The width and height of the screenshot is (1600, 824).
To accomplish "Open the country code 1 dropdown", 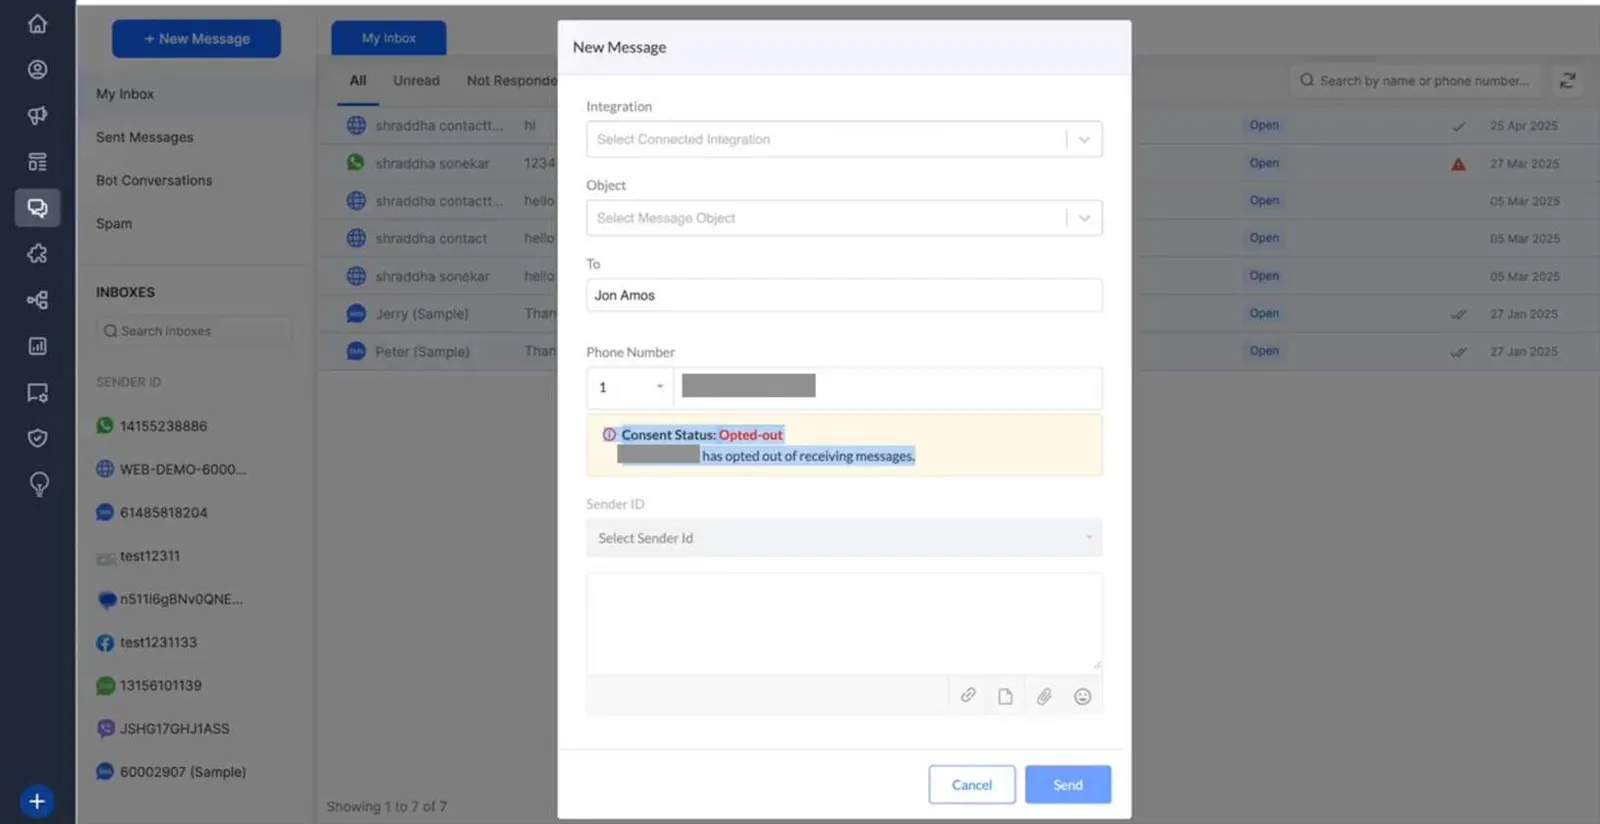I will point(630,387).
